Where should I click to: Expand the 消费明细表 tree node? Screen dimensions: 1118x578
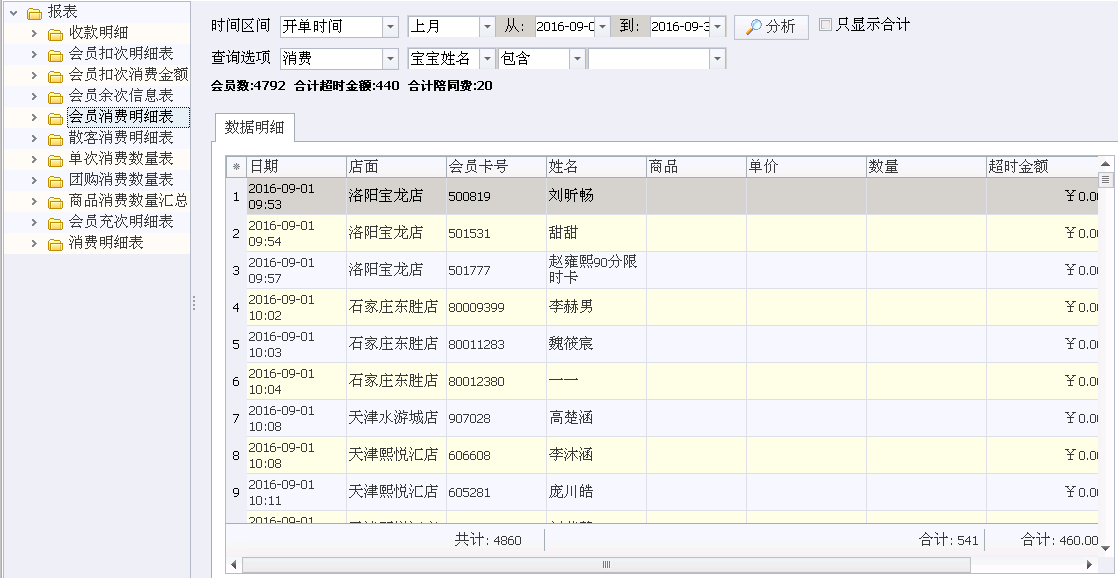coord(34,243)
